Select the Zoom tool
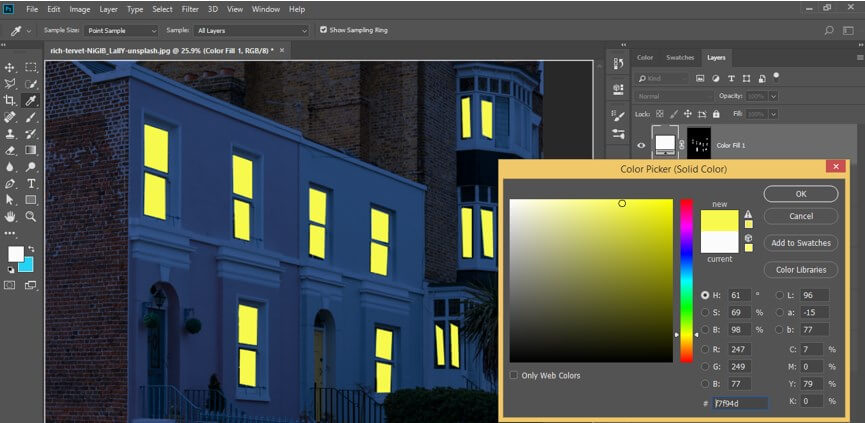The height and width of the screenshot is (423, 865). pos(31,217)
